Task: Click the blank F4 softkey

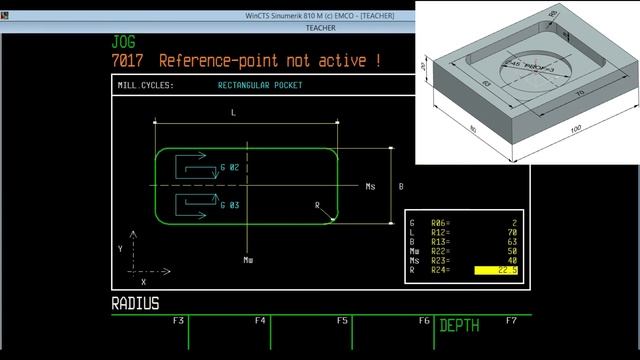Action: point(230,333)
